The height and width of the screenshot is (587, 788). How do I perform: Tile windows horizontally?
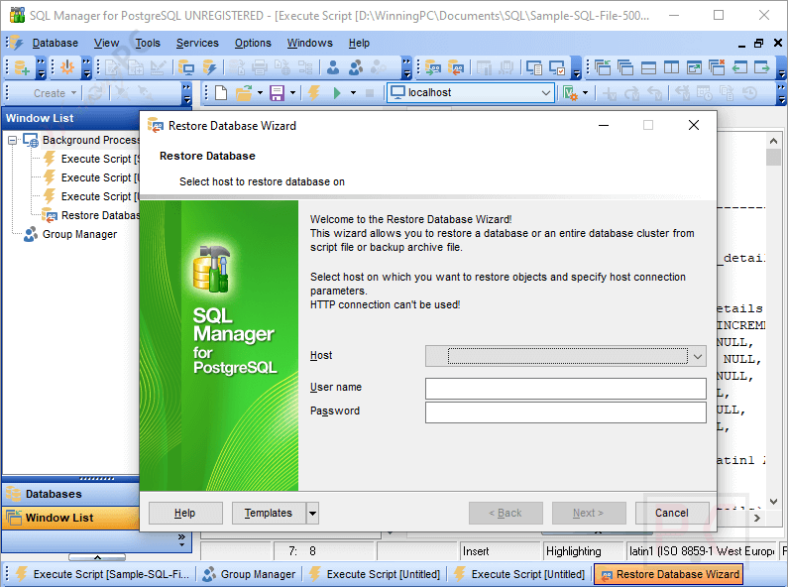[x=648, y=67]
